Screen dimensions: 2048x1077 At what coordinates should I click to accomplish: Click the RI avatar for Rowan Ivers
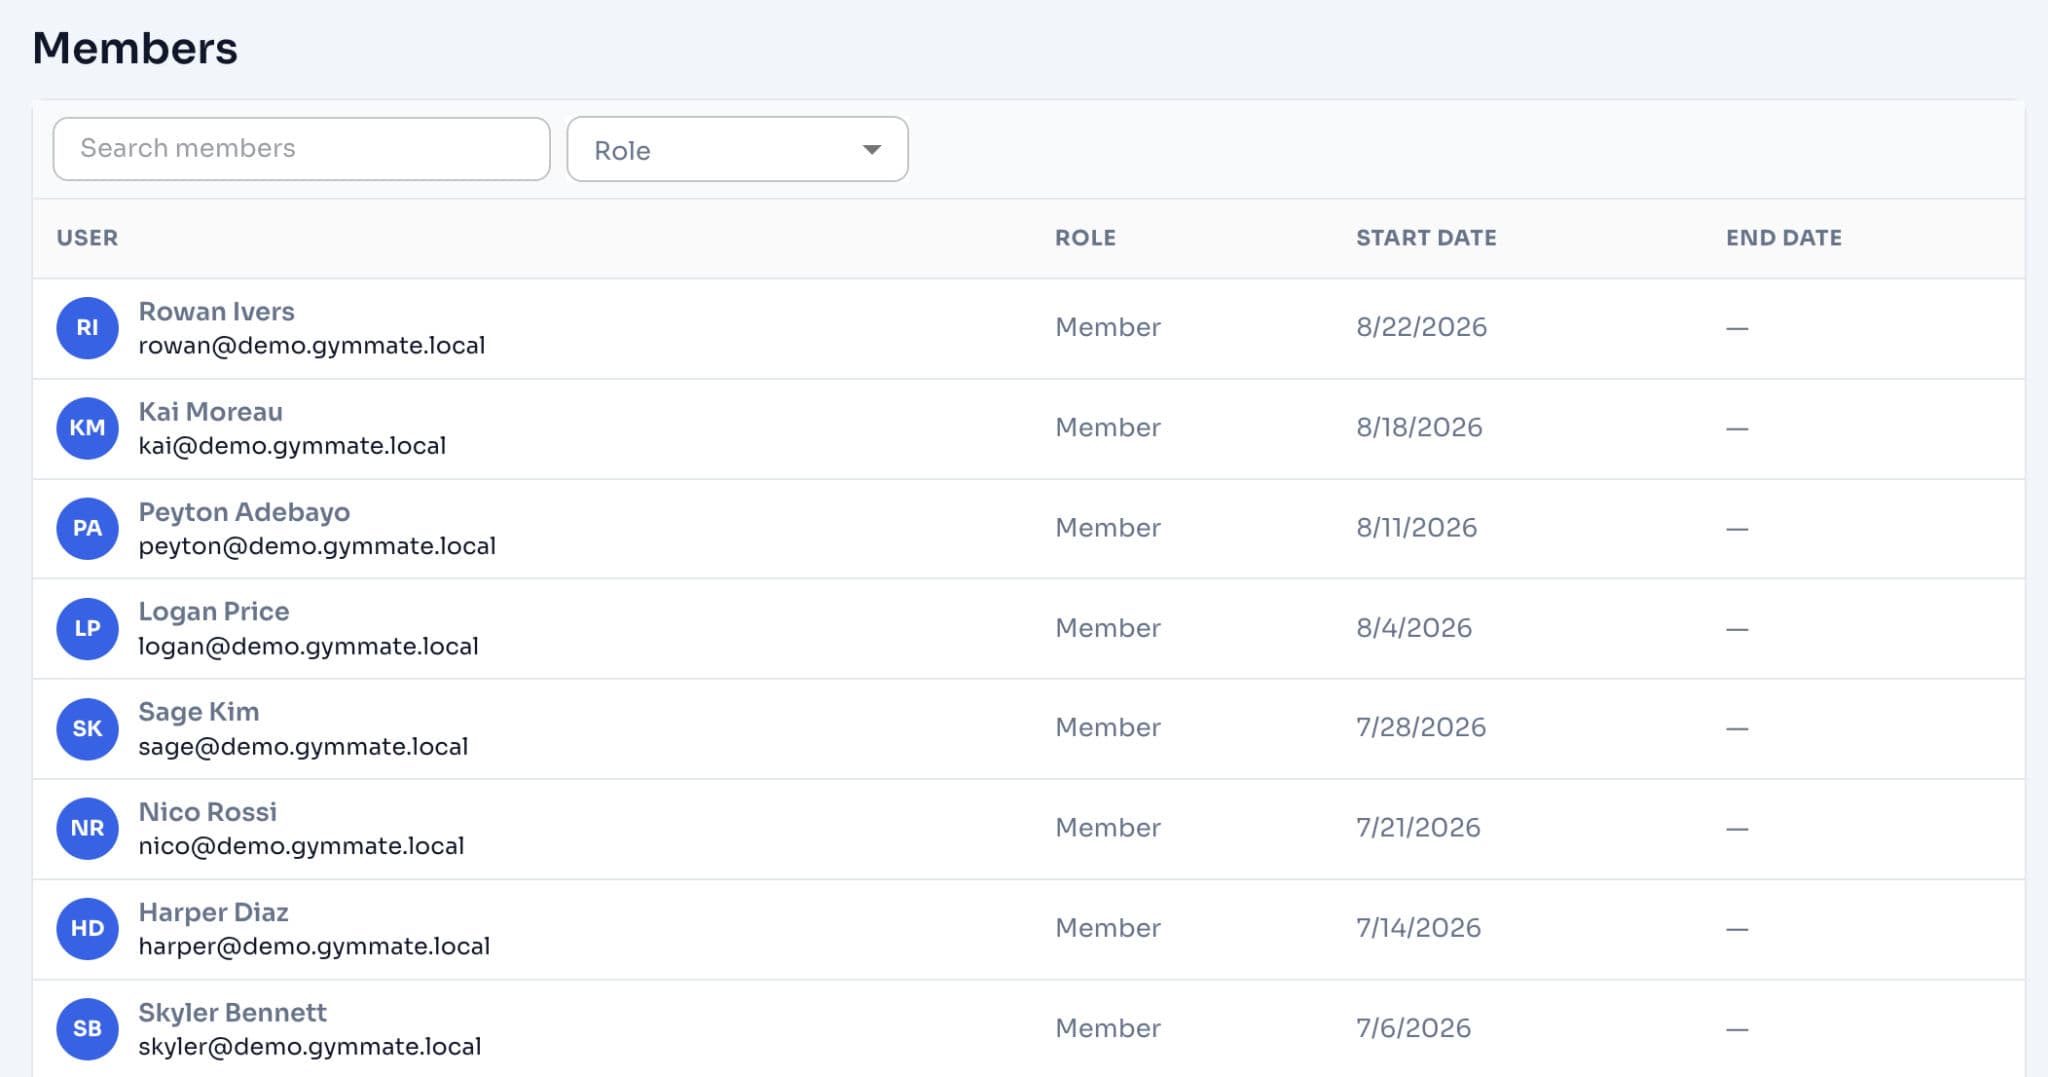coord(87,328)
